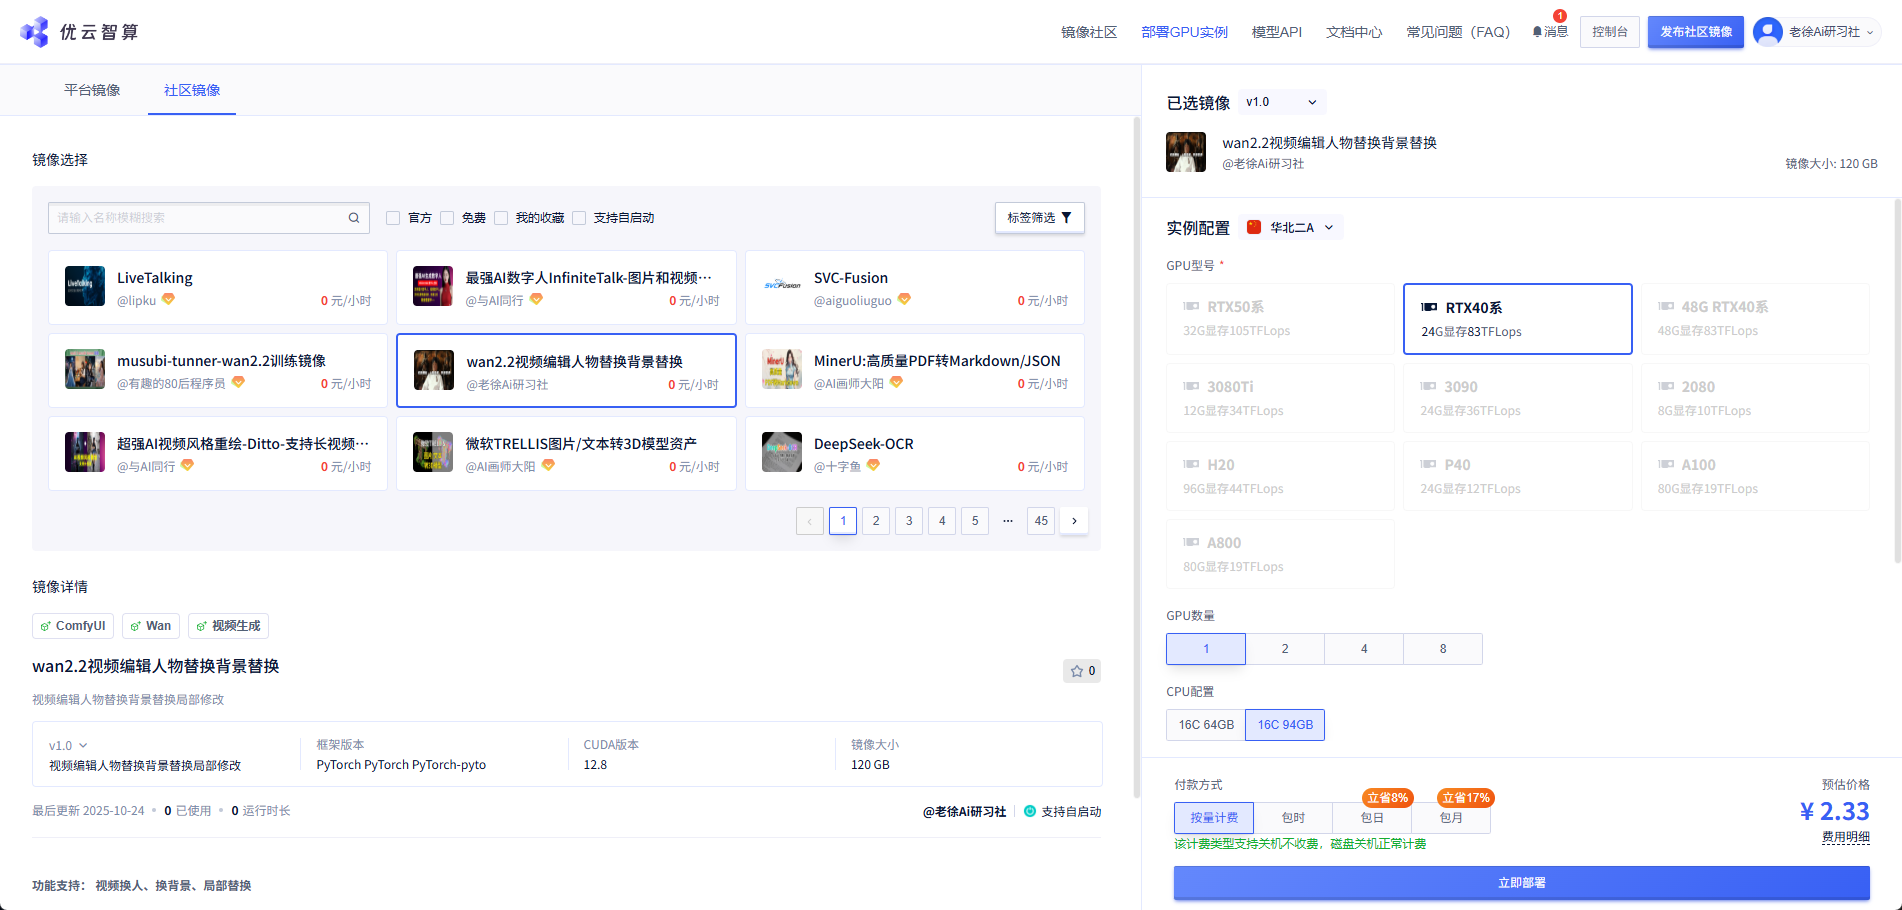Expand the 华北二A region dropdown

[1292, 228]
